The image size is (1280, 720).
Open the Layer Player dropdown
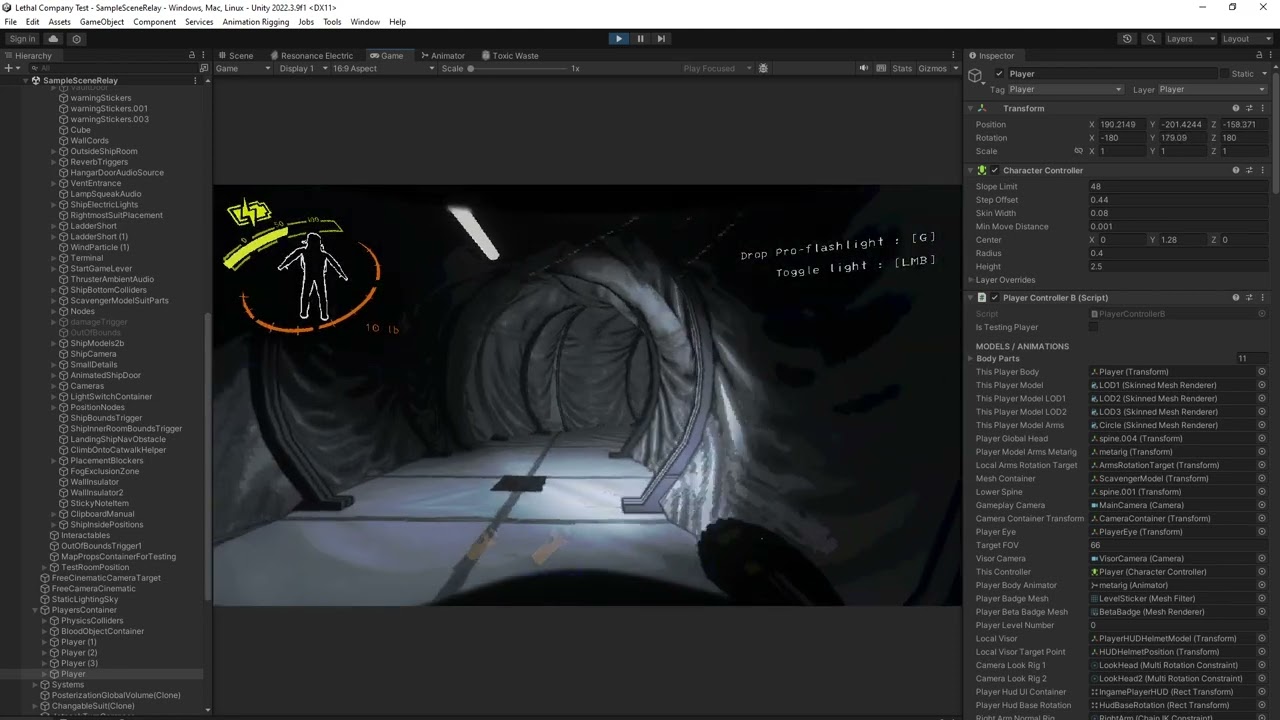[1211, 89]
